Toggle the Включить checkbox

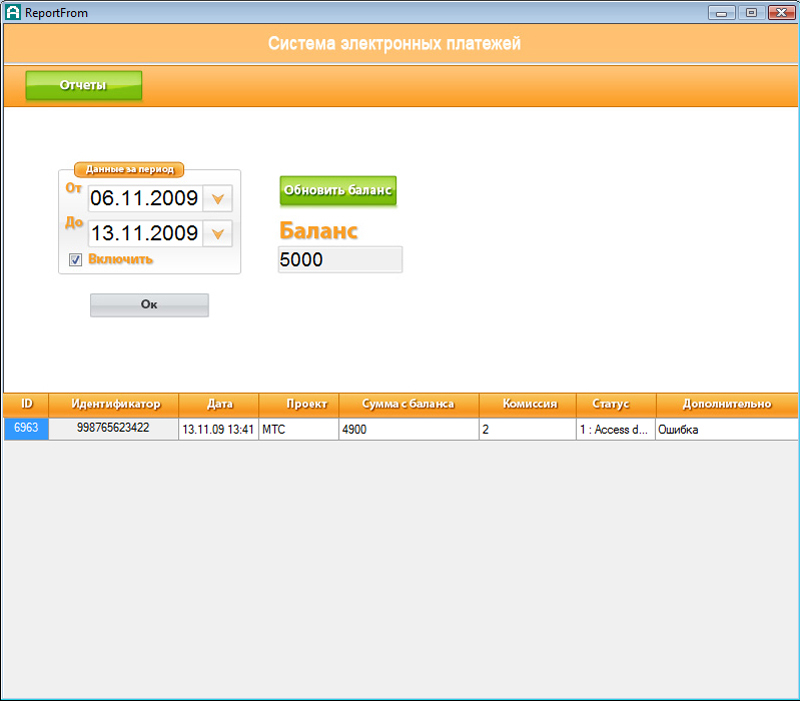point(75,260)
